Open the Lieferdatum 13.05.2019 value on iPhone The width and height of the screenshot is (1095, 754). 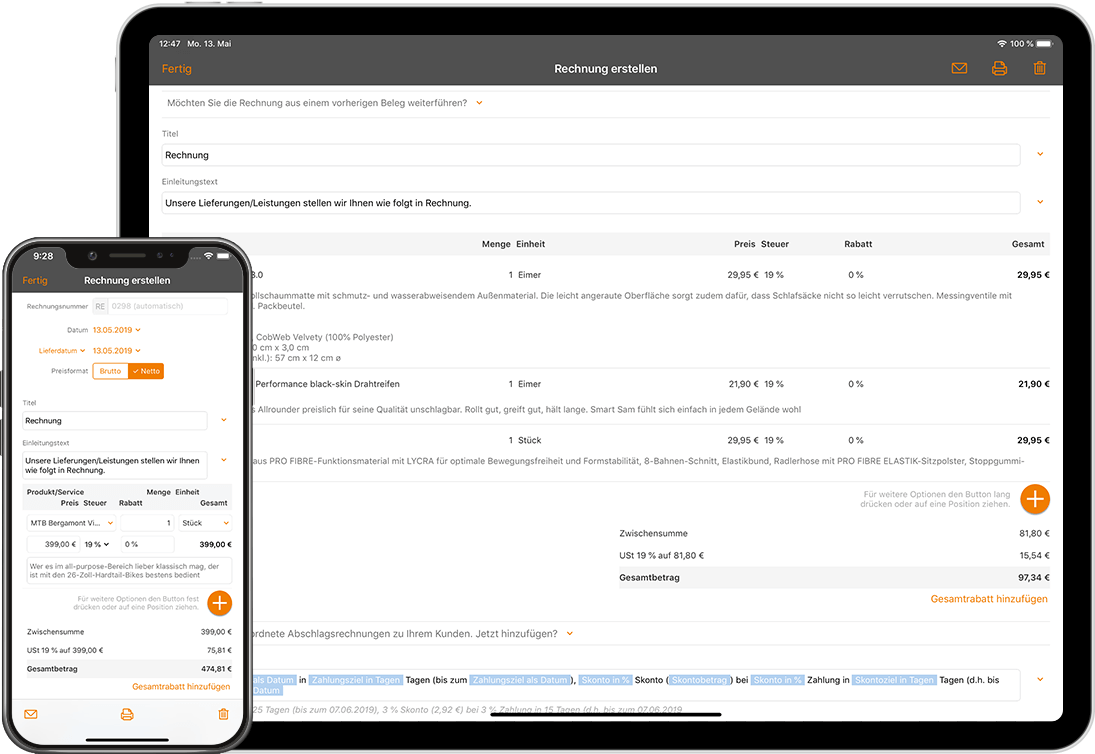(x=117, y=351)
